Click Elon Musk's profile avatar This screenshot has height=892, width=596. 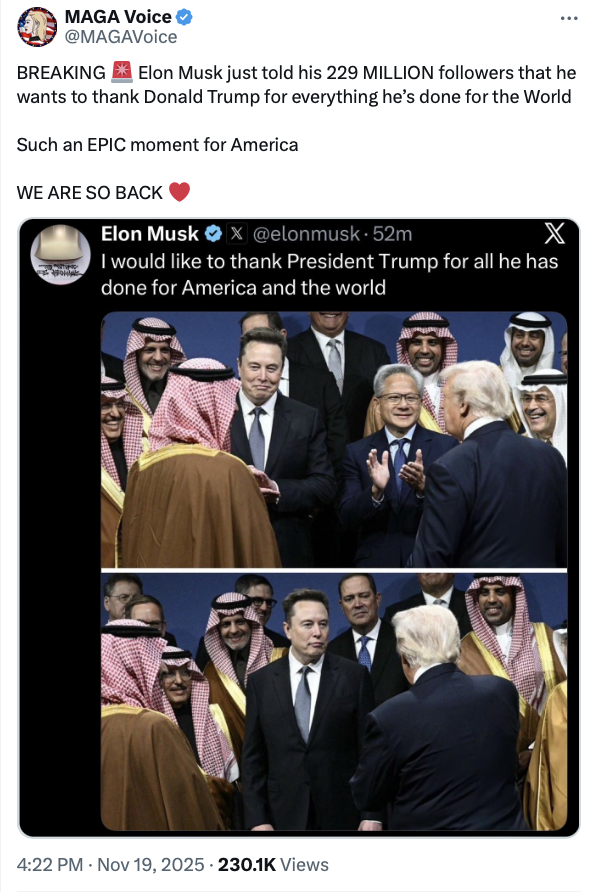(x=60, y=252)
